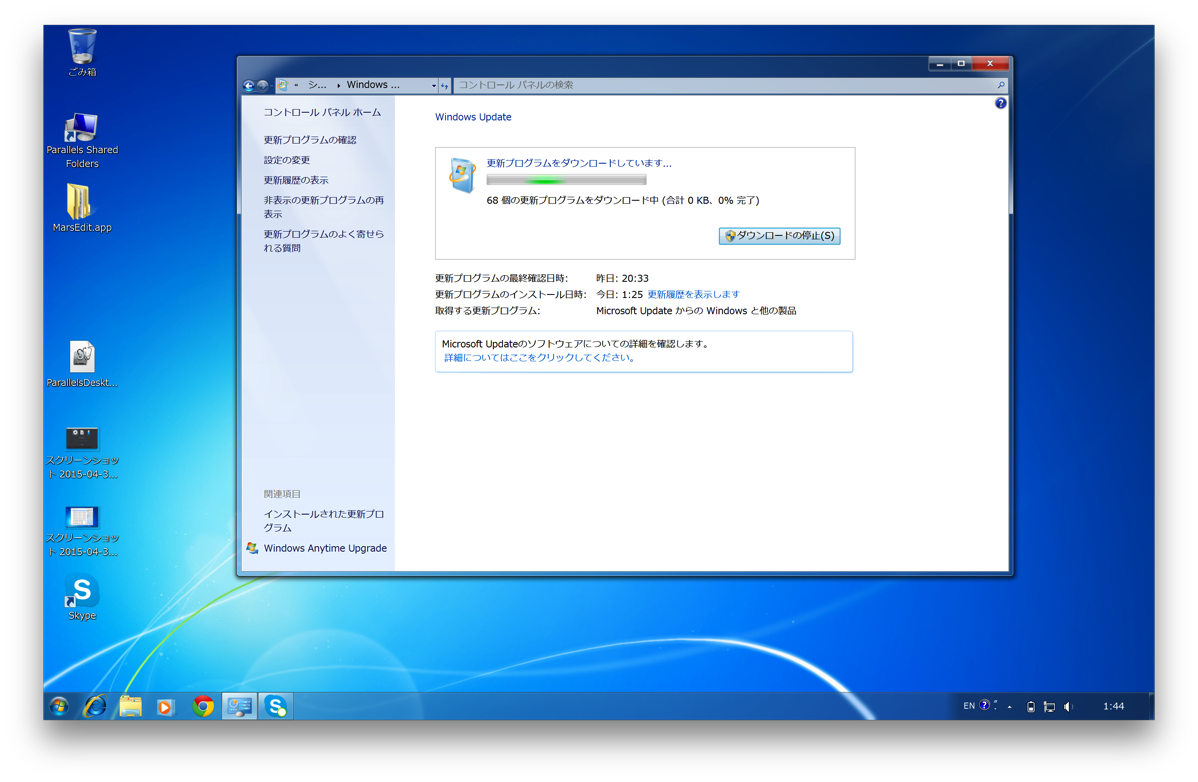Open help via the blue question mark icon
1198x782 pixels.
click(x=1000, y=103)
